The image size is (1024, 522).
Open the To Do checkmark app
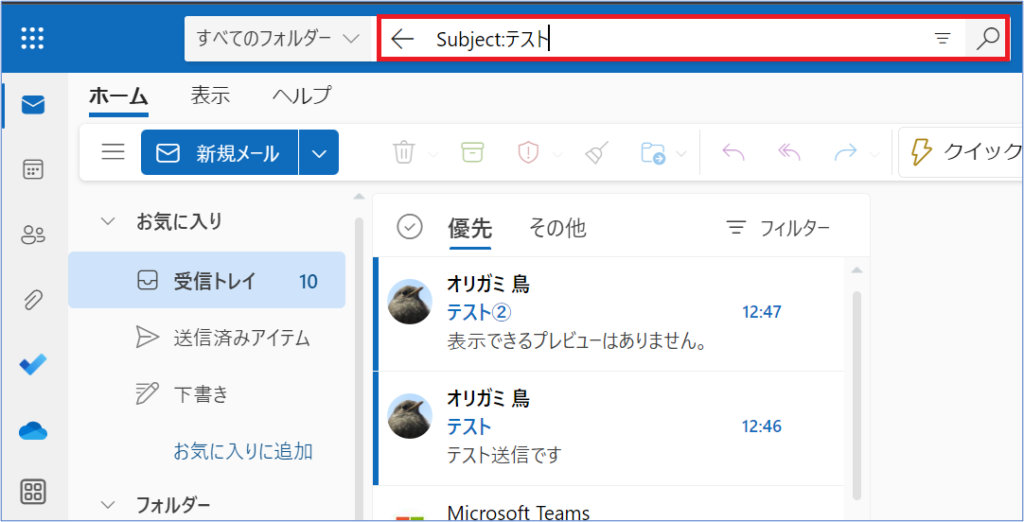point(33,365)
